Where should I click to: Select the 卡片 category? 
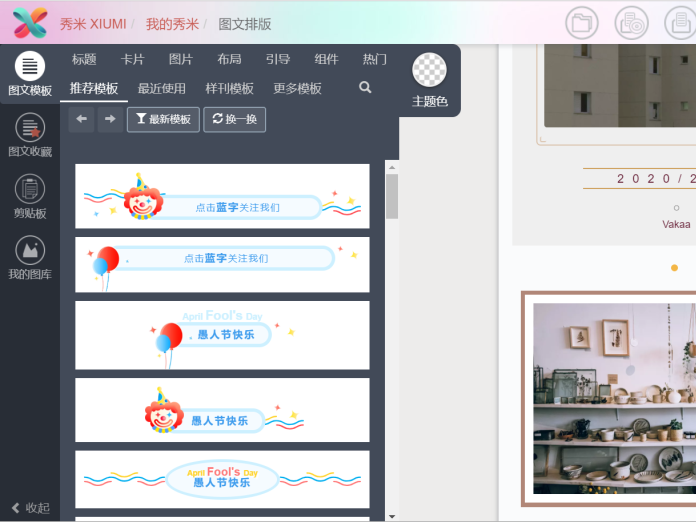[x=132, y=60]
